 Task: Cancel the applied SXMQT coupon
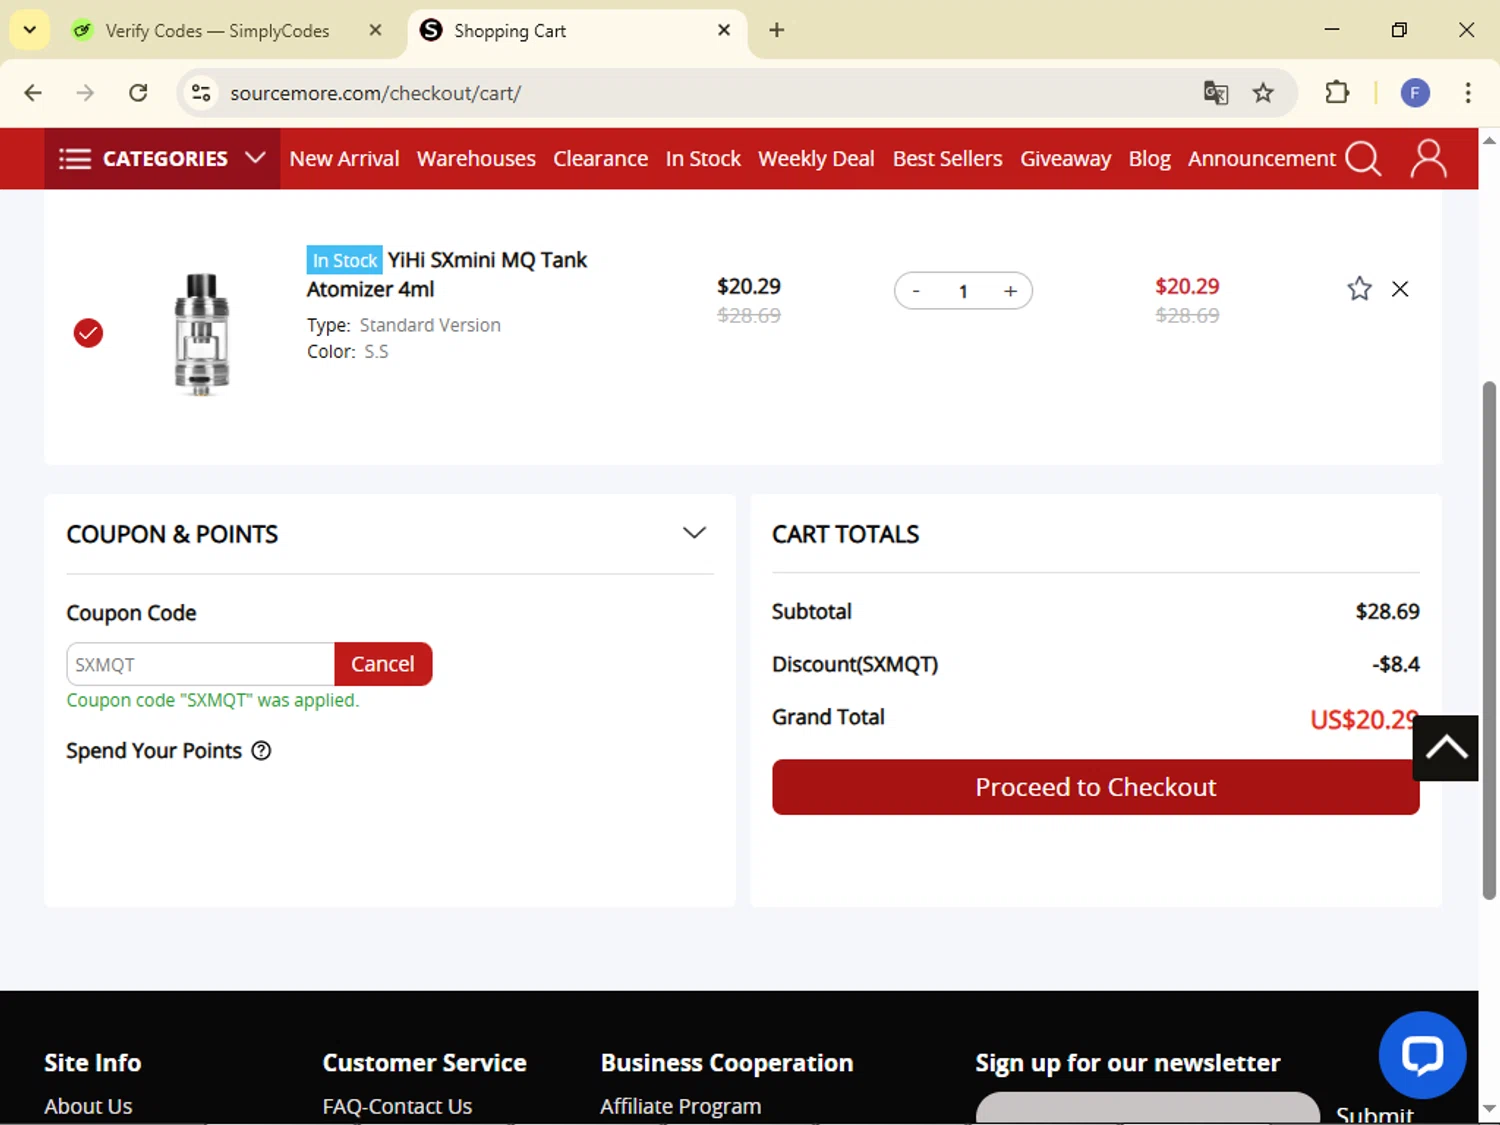coord(383,664)
